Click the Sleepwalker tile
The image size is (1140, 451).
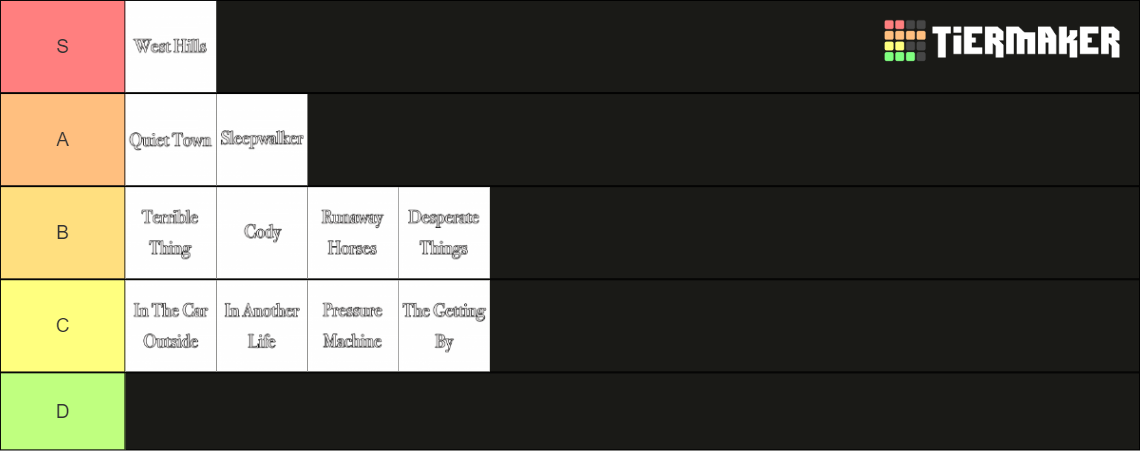(x=262, y=140)
